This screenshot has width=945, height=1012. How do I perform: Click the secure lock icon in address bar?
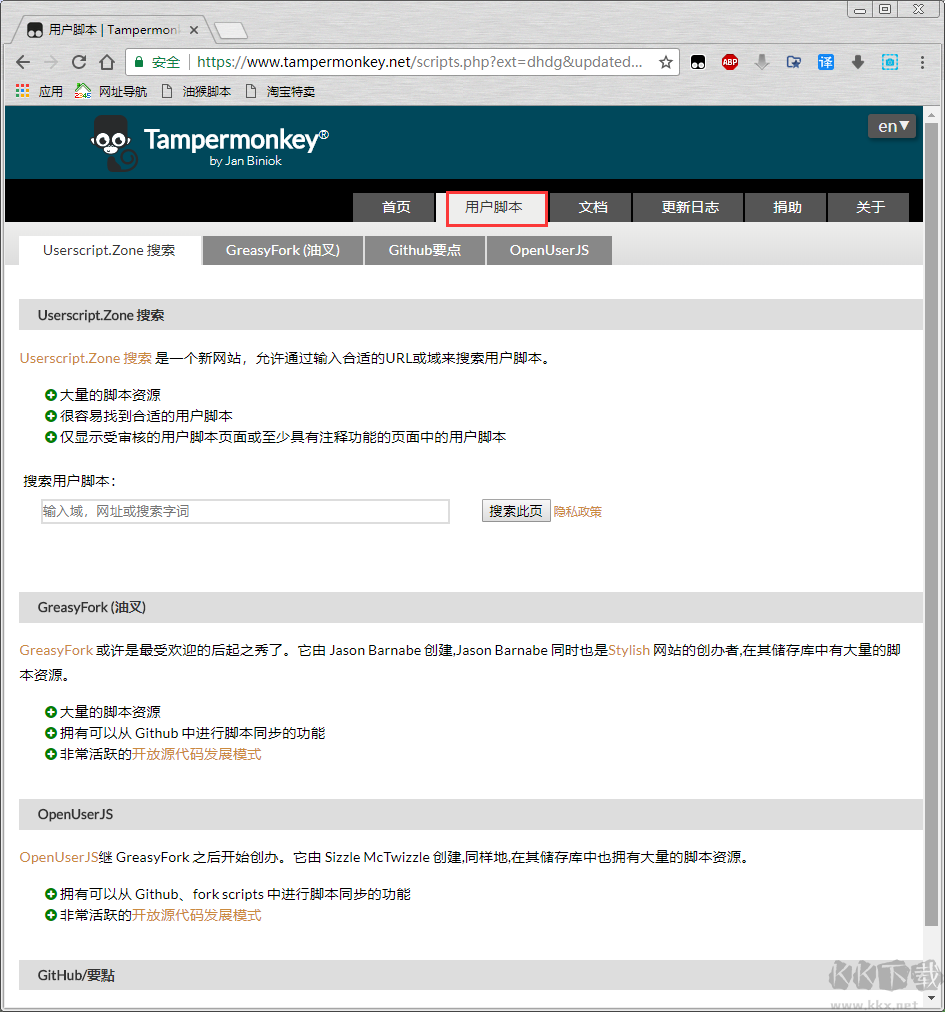click(x=138, y=62)
